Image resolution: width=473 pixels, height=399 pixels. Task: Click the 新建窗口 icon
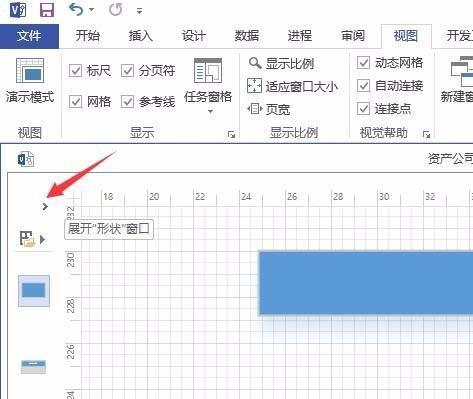click(462, 72)
